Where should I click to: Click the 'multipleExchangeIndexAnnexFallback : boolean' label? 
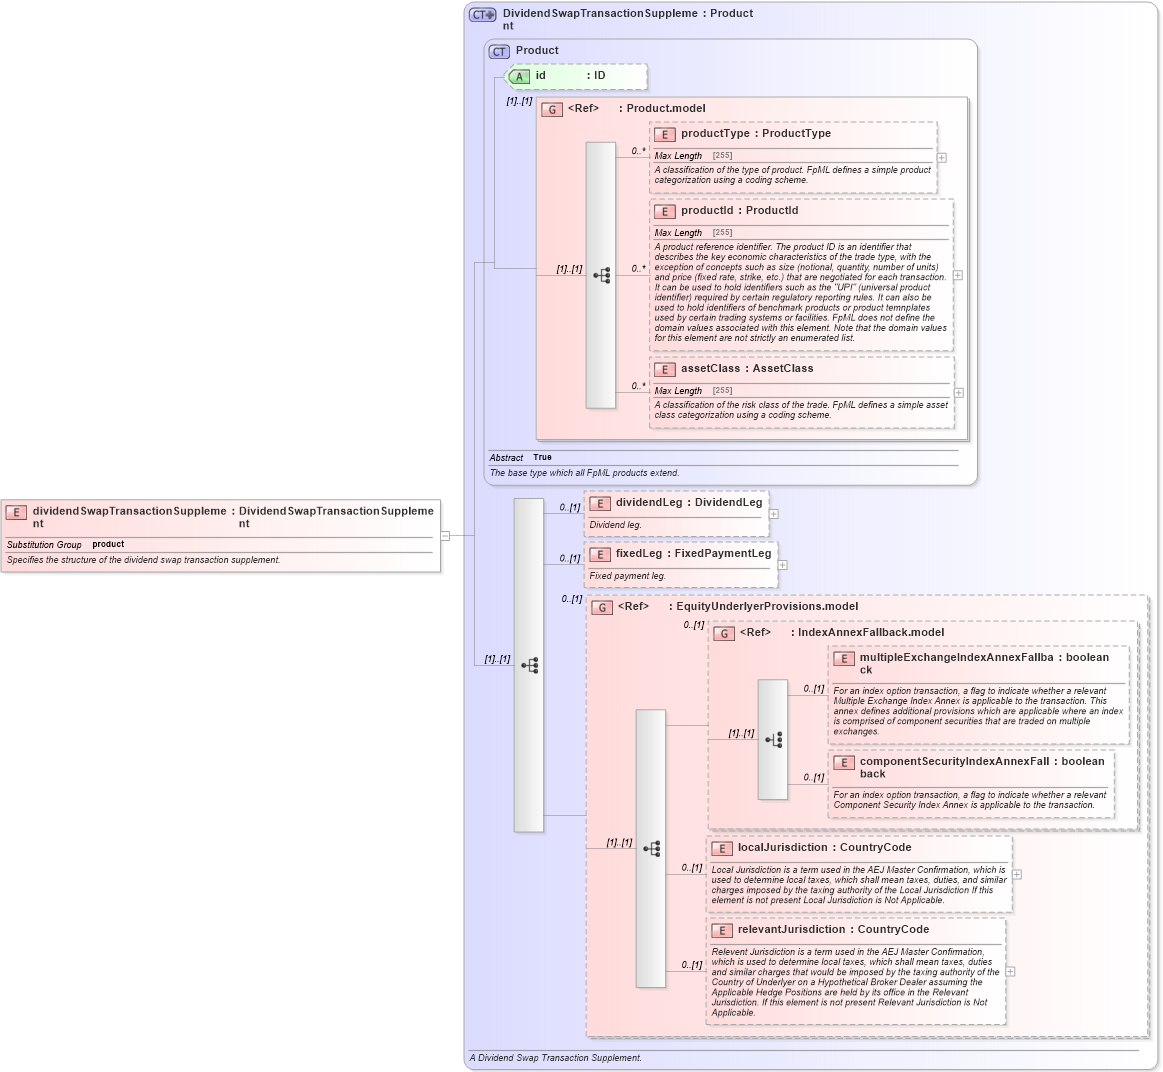(984, 664)
